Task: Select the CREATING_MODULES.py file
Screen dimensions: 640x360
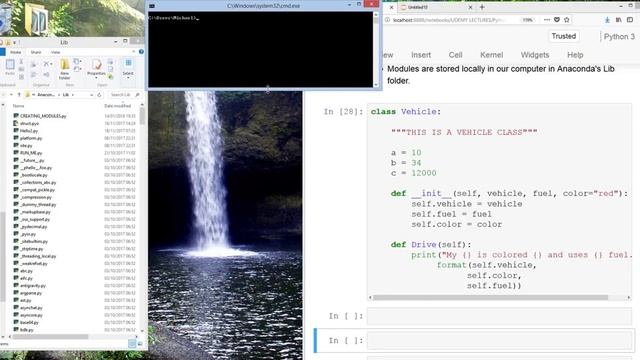Action: 43,116
